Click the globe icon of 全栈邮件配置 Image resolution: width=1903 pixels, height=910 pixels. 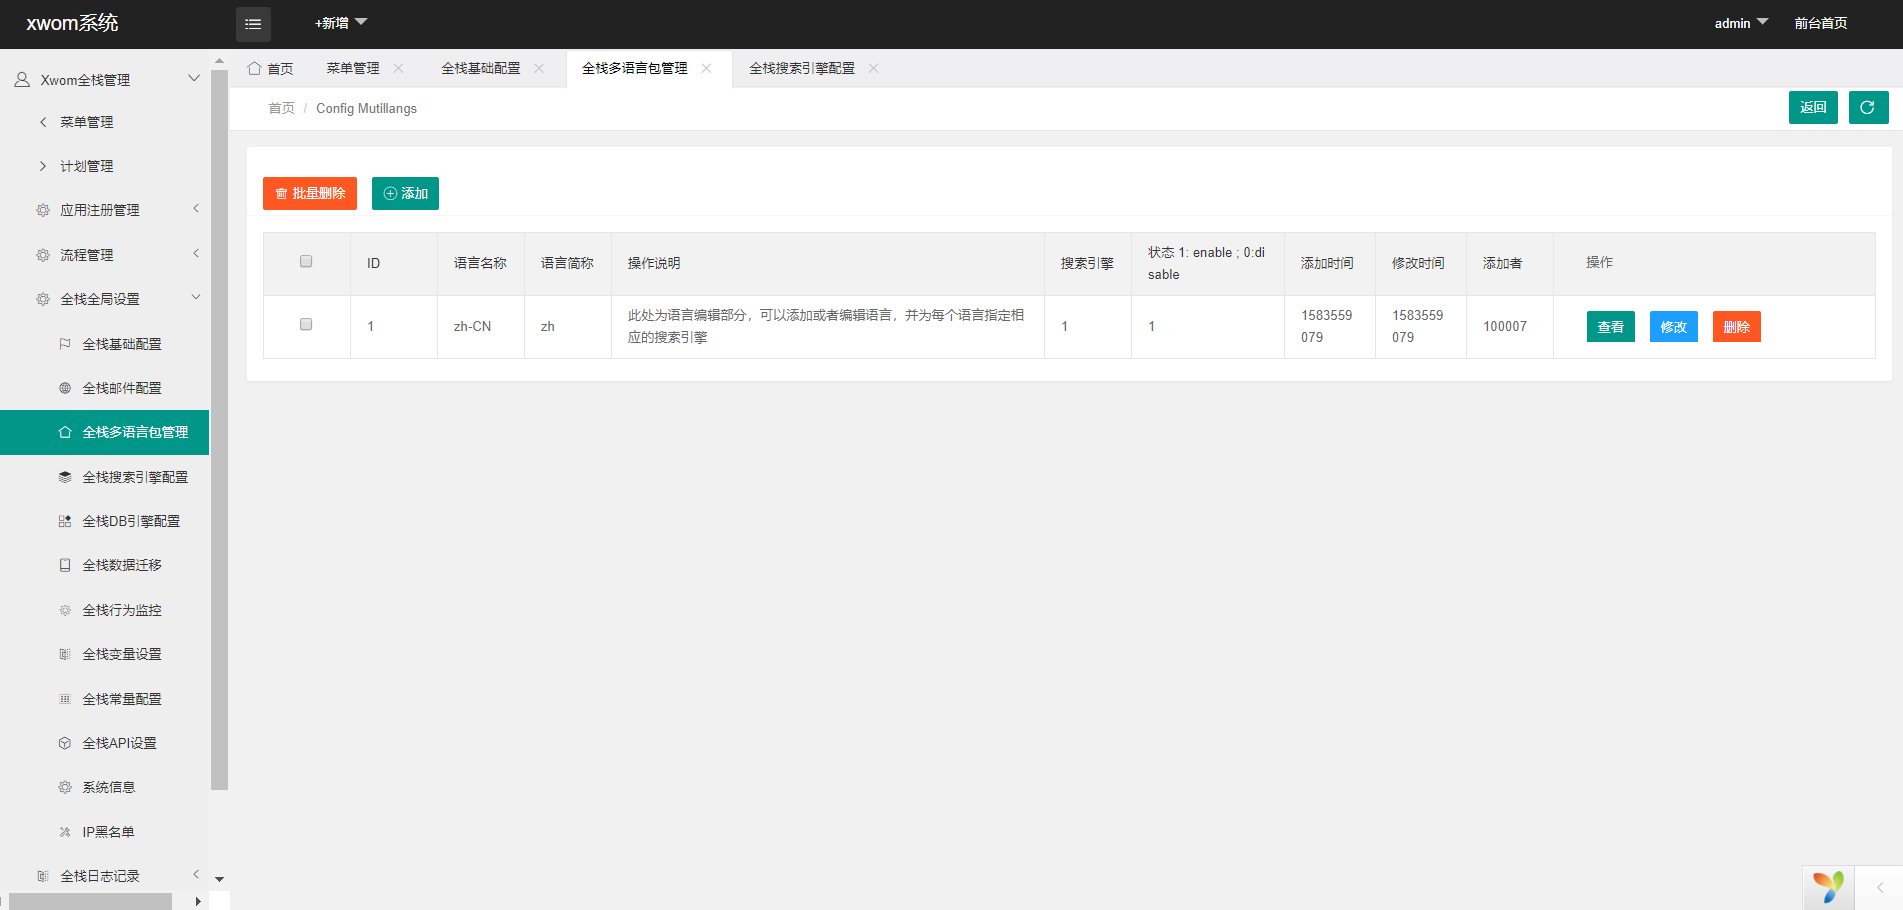tap(65, 388)
